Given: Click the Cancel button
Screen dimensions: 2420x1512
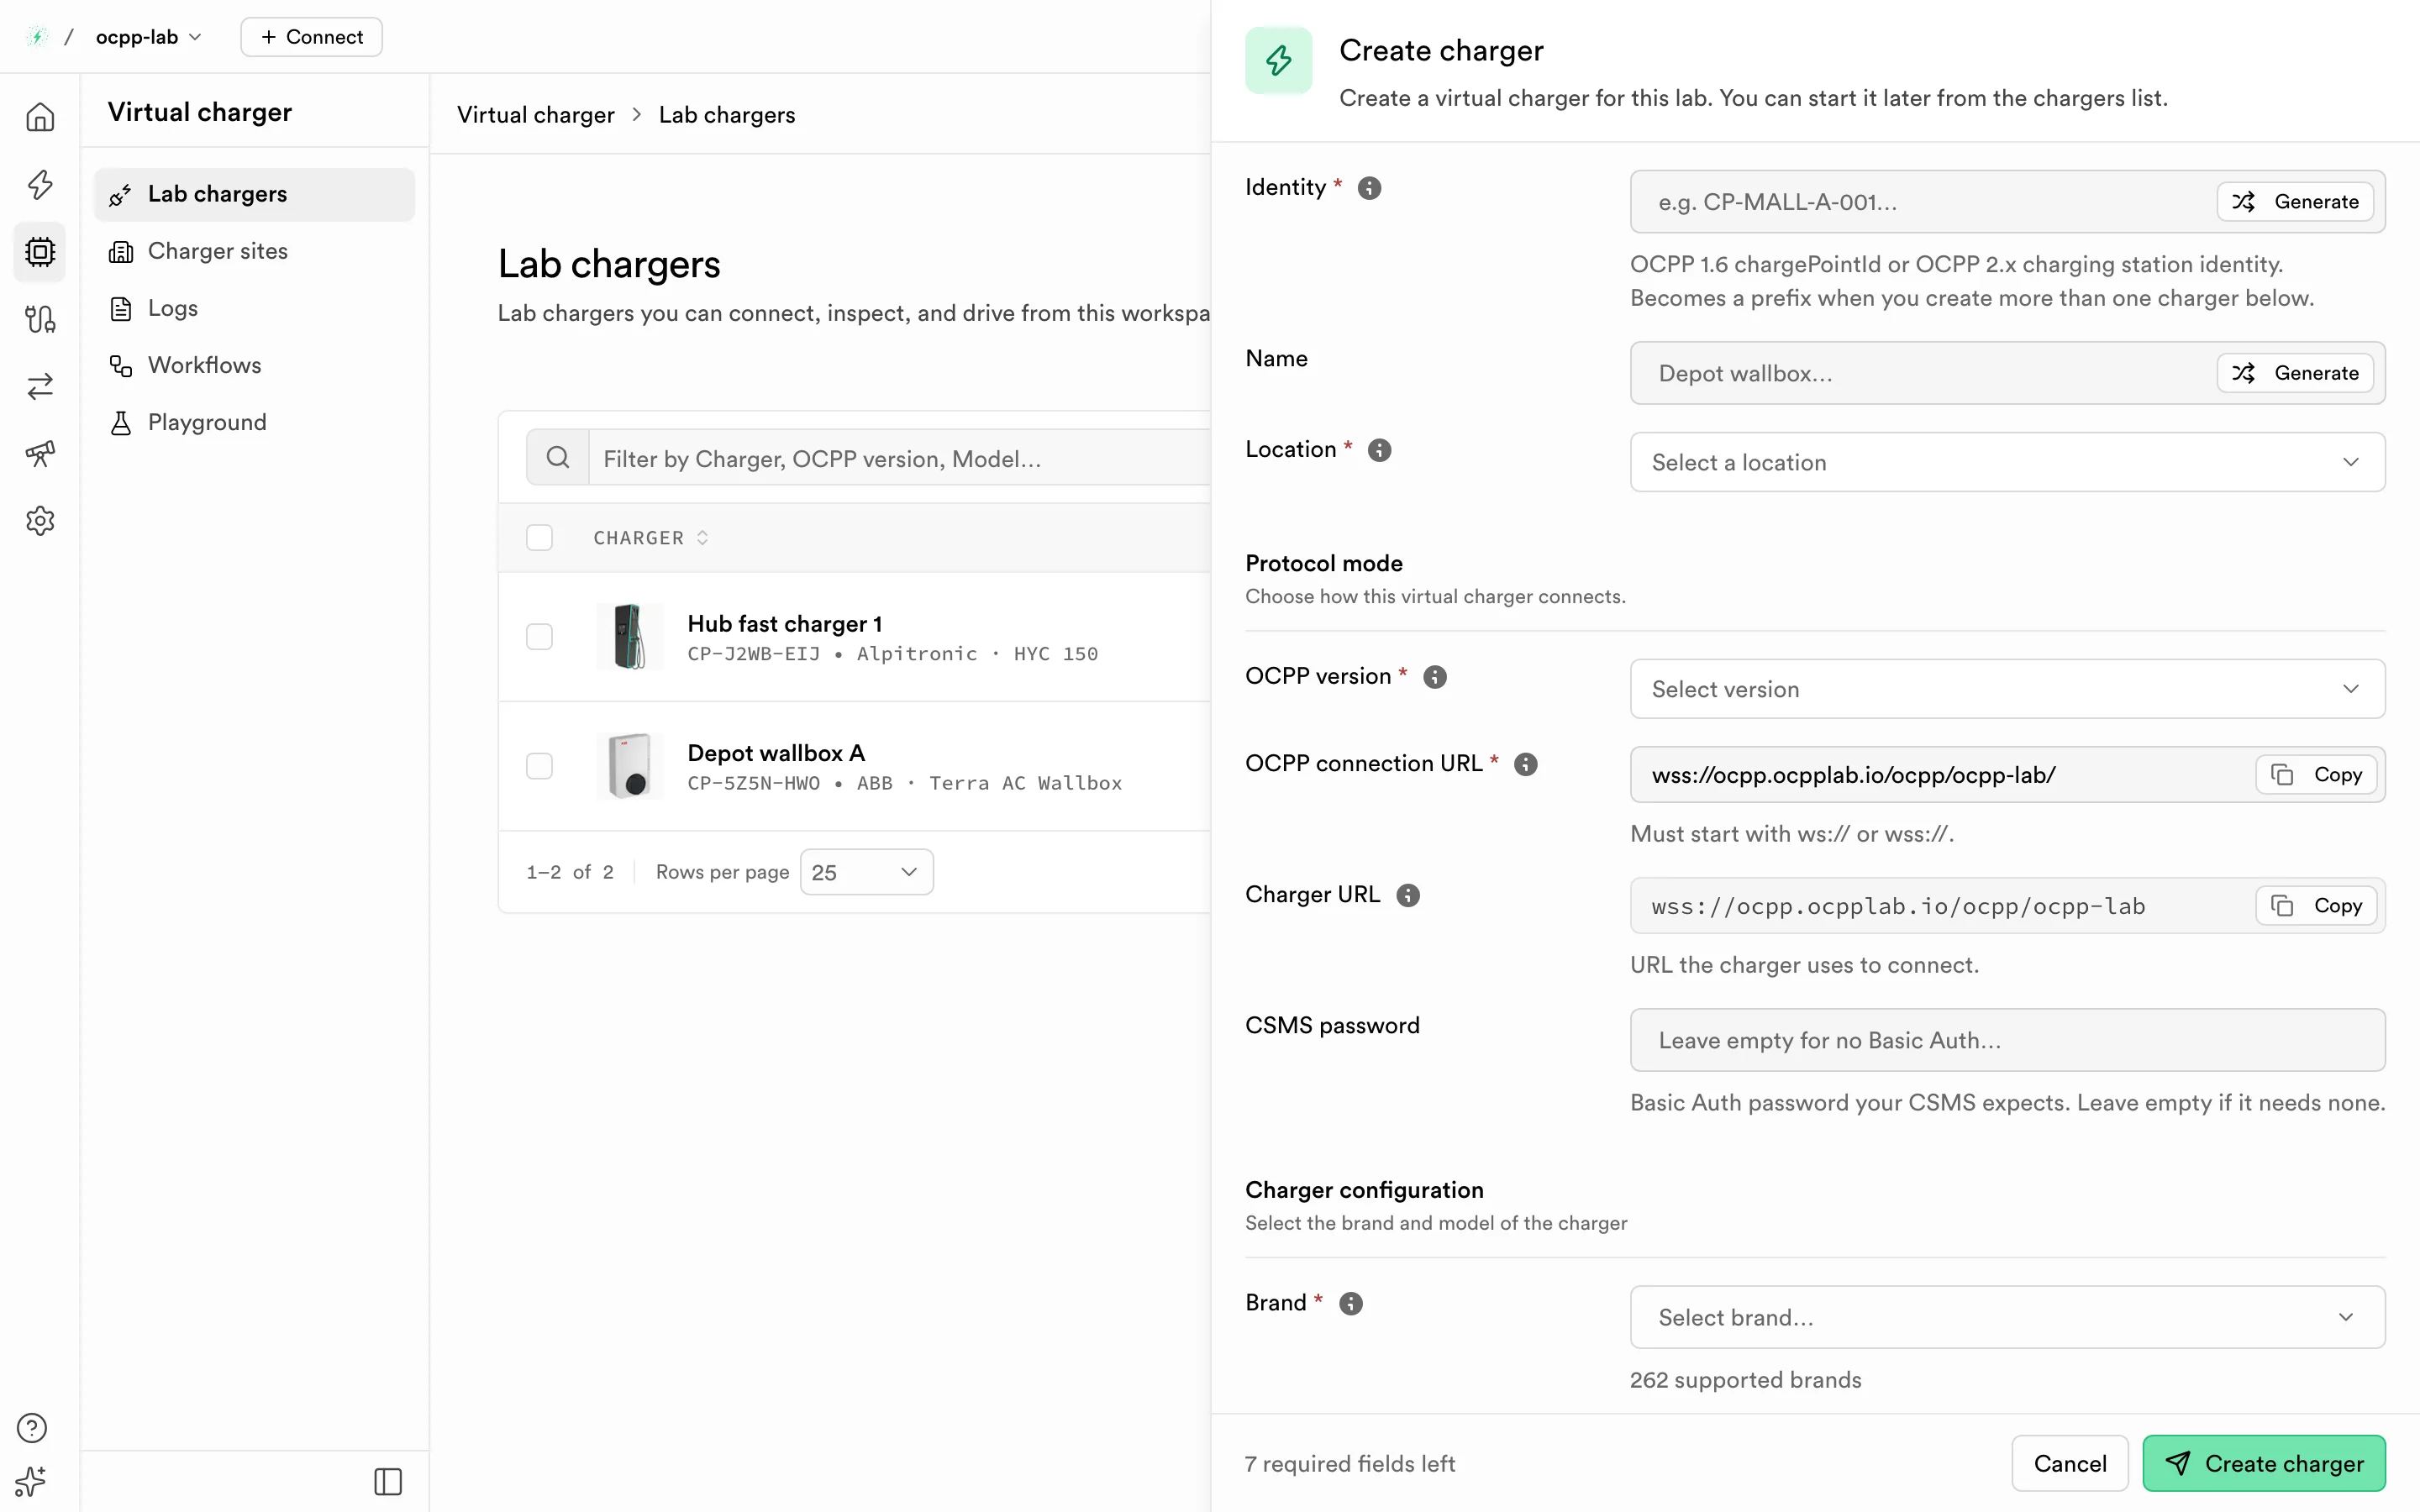Looking at the screenshot, I should tap(2070, 1463).
